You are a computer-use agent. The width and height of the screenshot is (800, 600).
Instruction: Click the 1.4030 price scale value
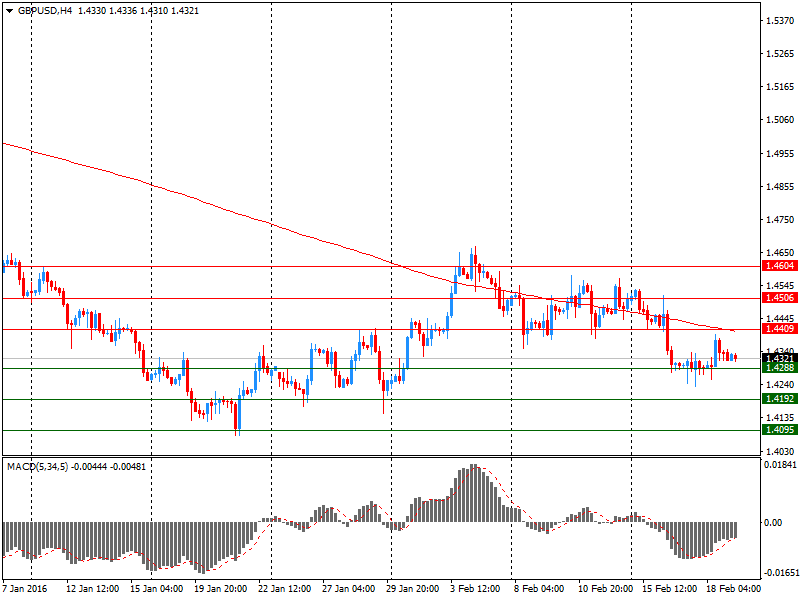pyautogui.click(x=780, y=451)
